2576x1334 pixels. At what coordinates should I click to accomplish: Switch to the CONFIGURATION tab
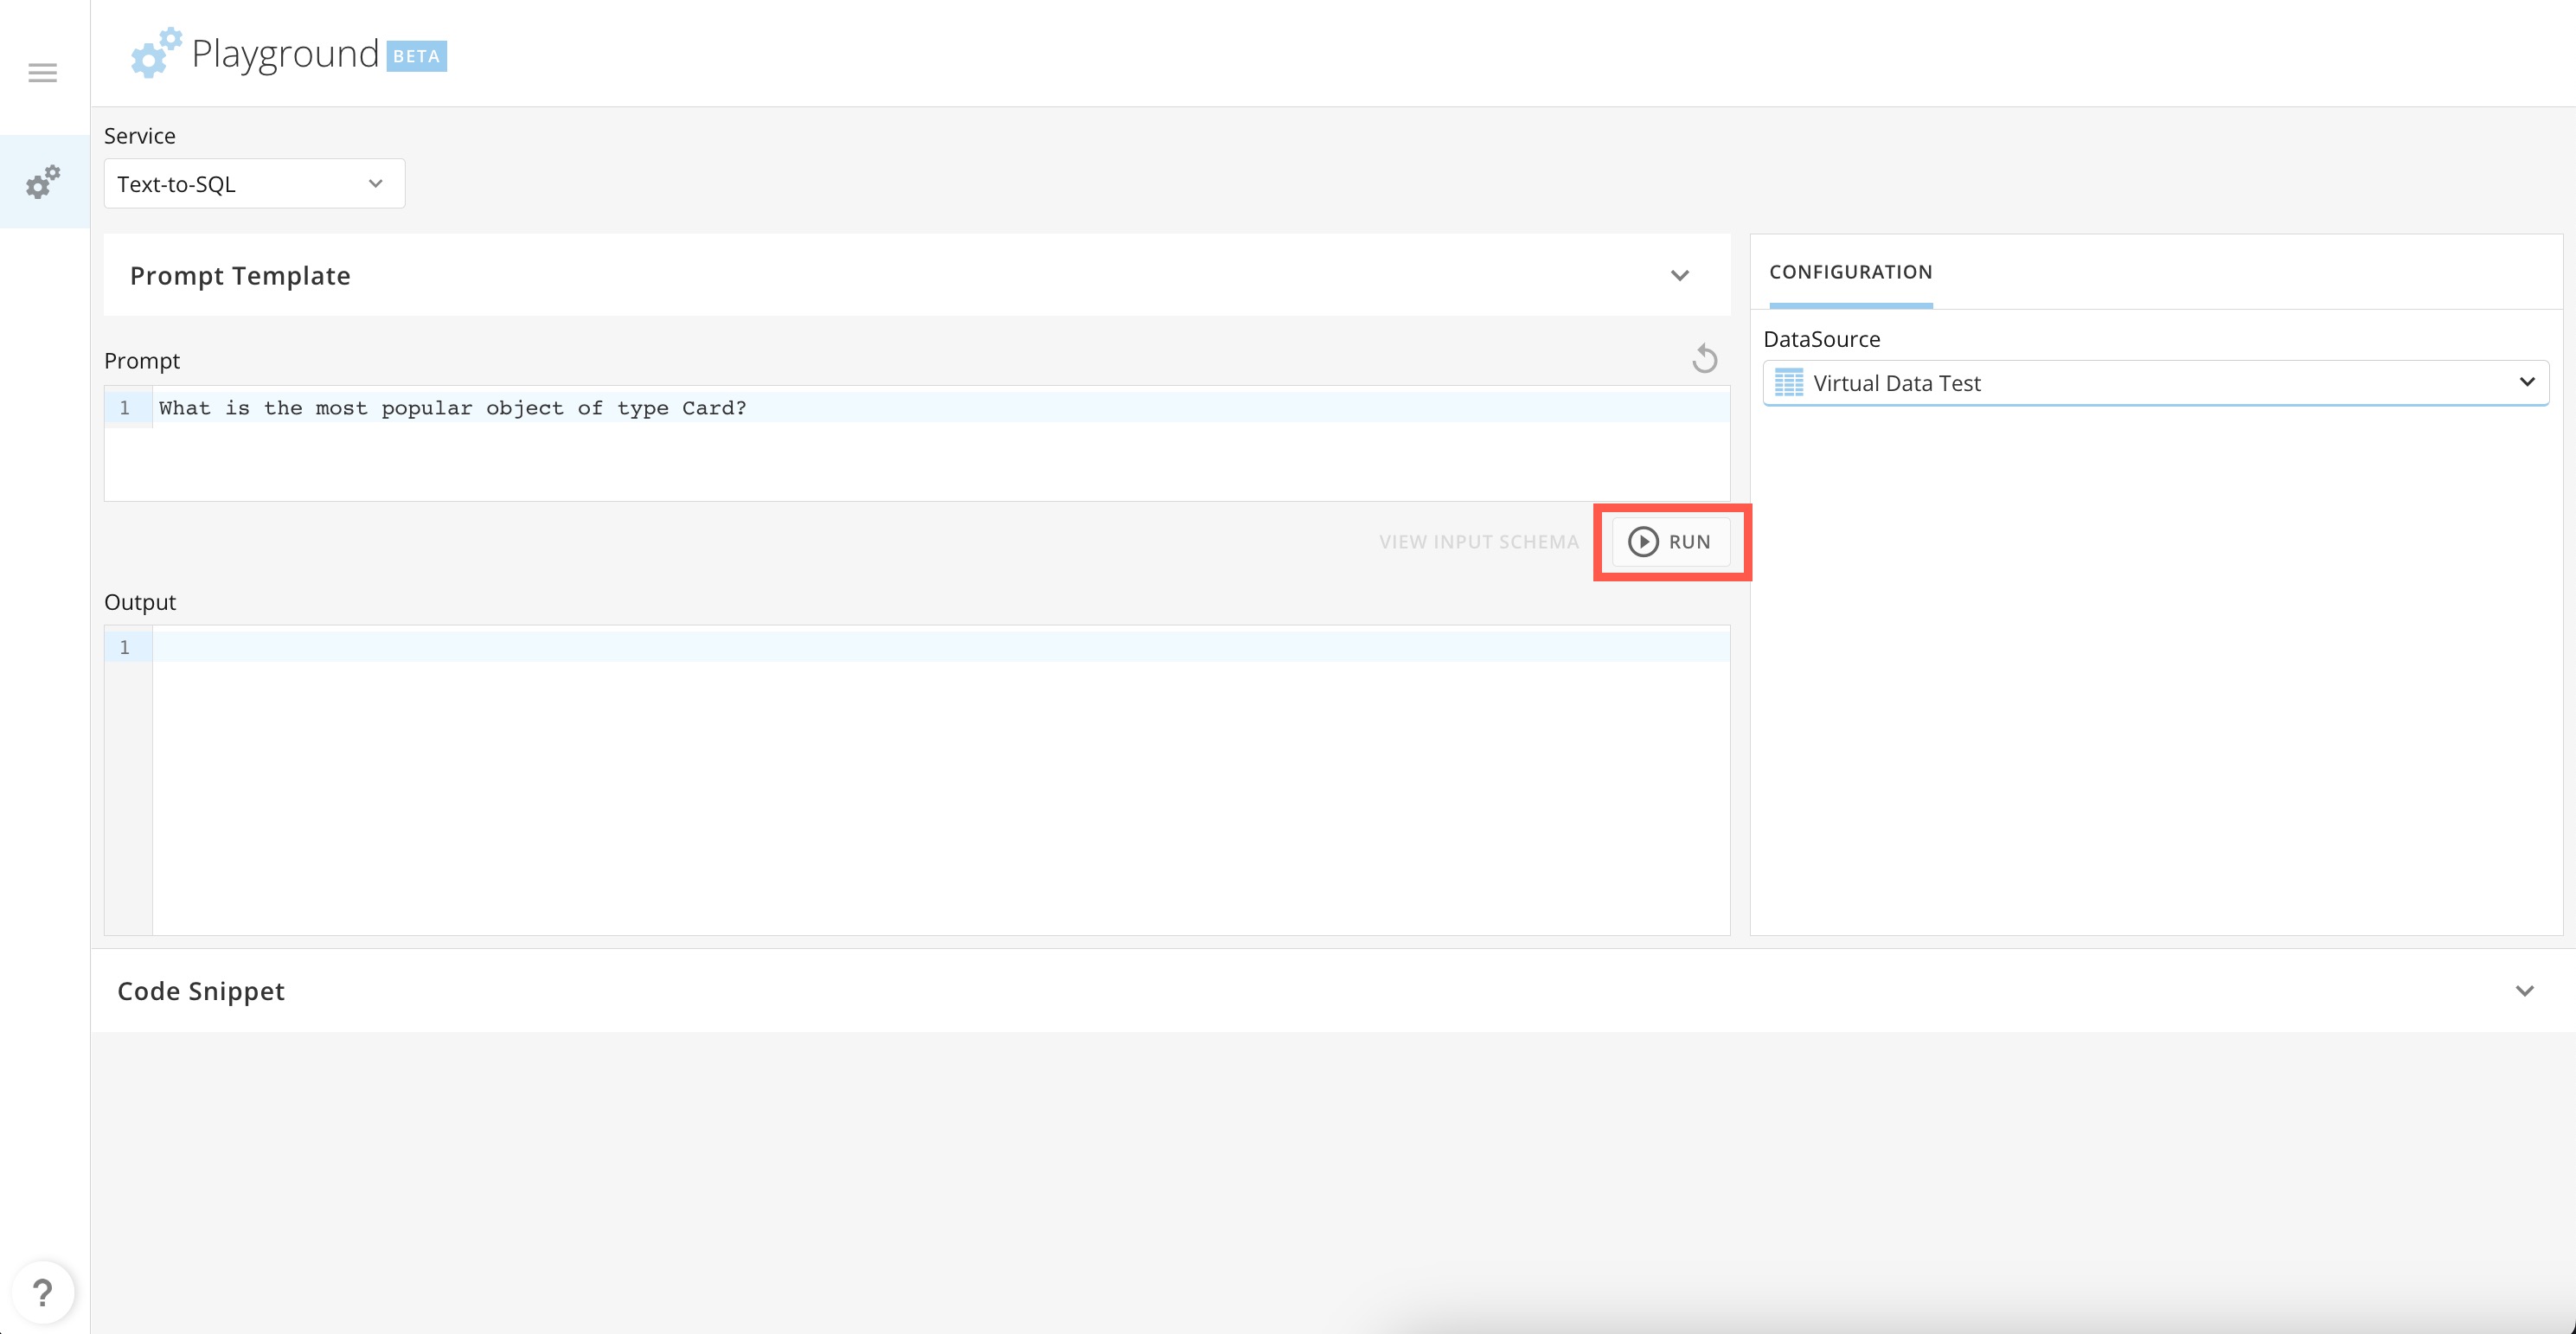click(1850, 272)
